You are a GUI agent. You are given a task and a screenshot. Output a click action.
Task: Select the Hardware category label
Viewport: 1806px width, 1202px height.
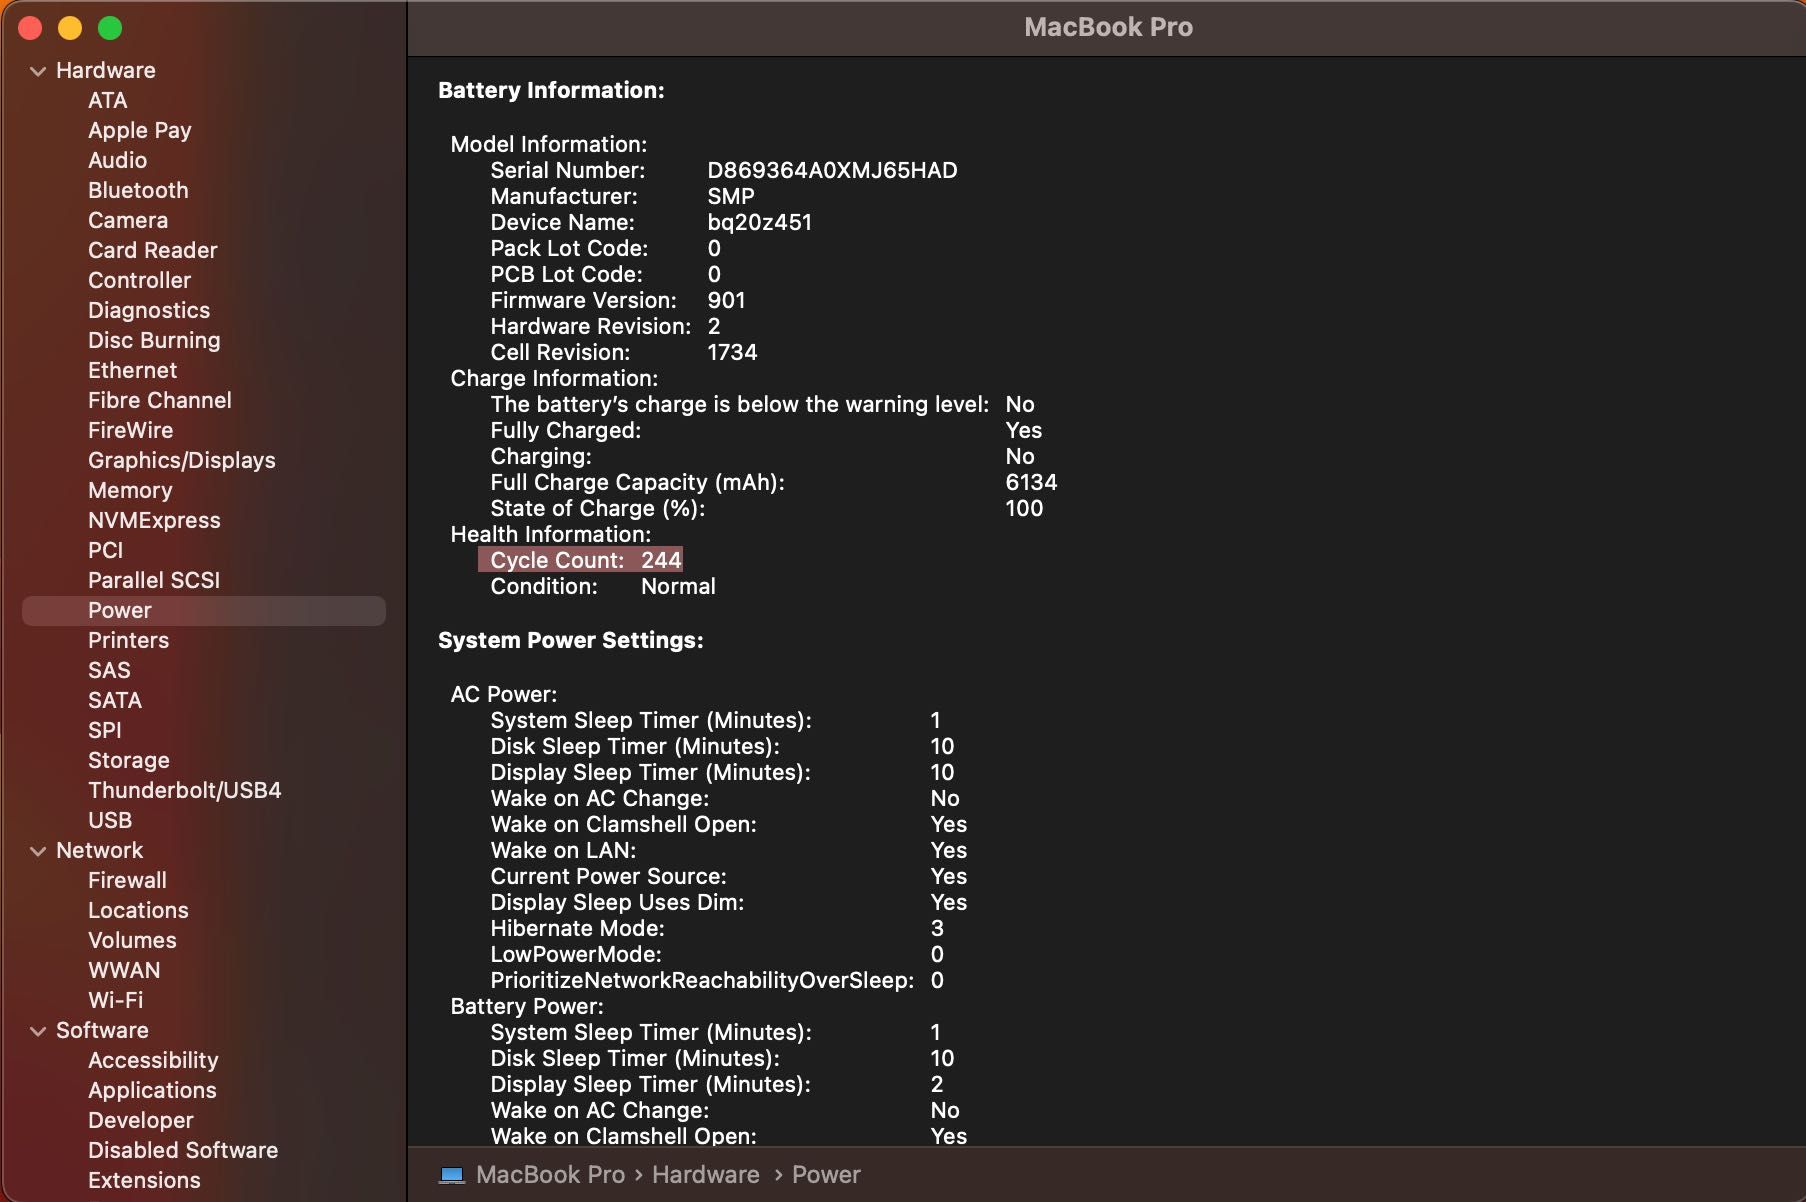pos(105,70)
